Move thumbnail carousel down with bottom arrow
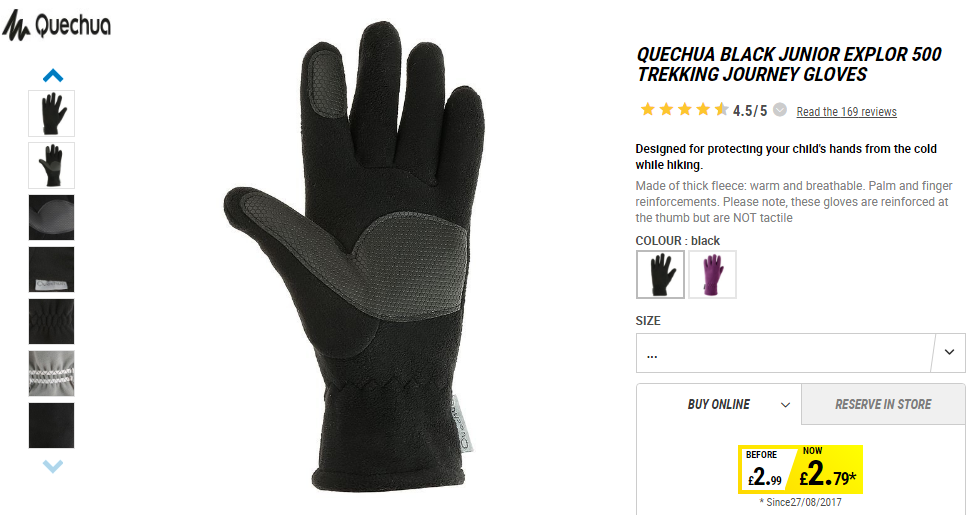Screen dimensions: 971x515 point(53,465)
